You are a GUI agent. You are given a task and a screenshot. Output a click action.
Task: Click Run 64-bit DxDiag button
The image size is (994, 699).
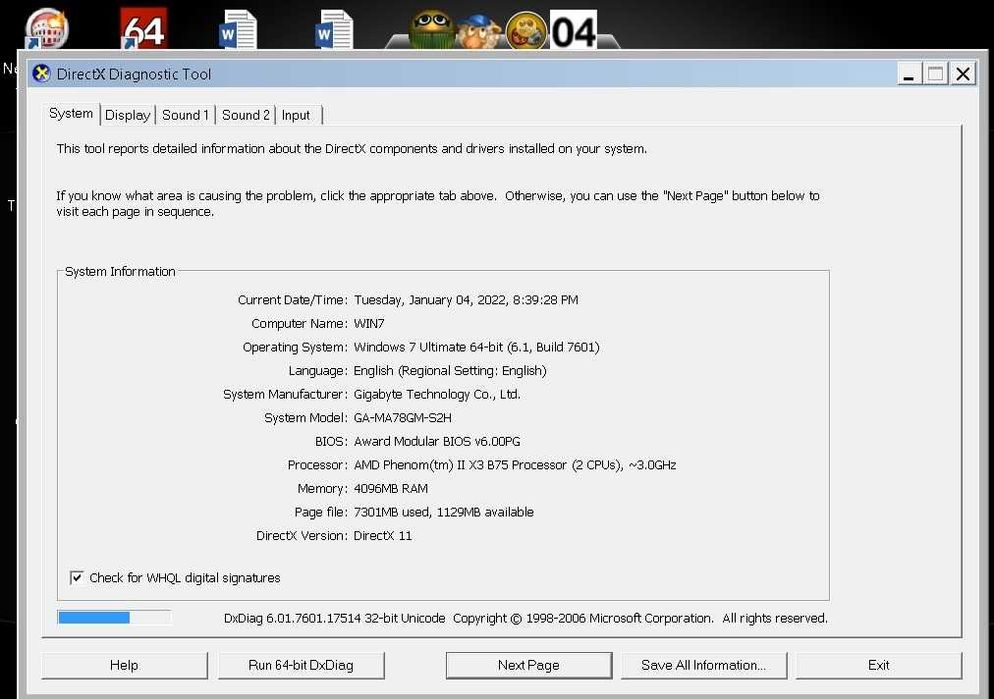[301, 665]
